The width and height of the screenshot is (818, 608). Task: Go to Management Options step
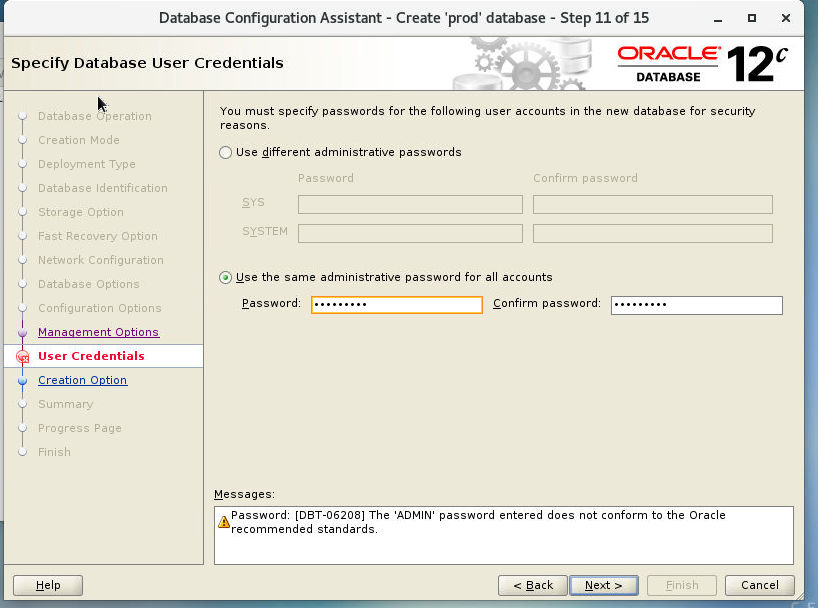98,332
